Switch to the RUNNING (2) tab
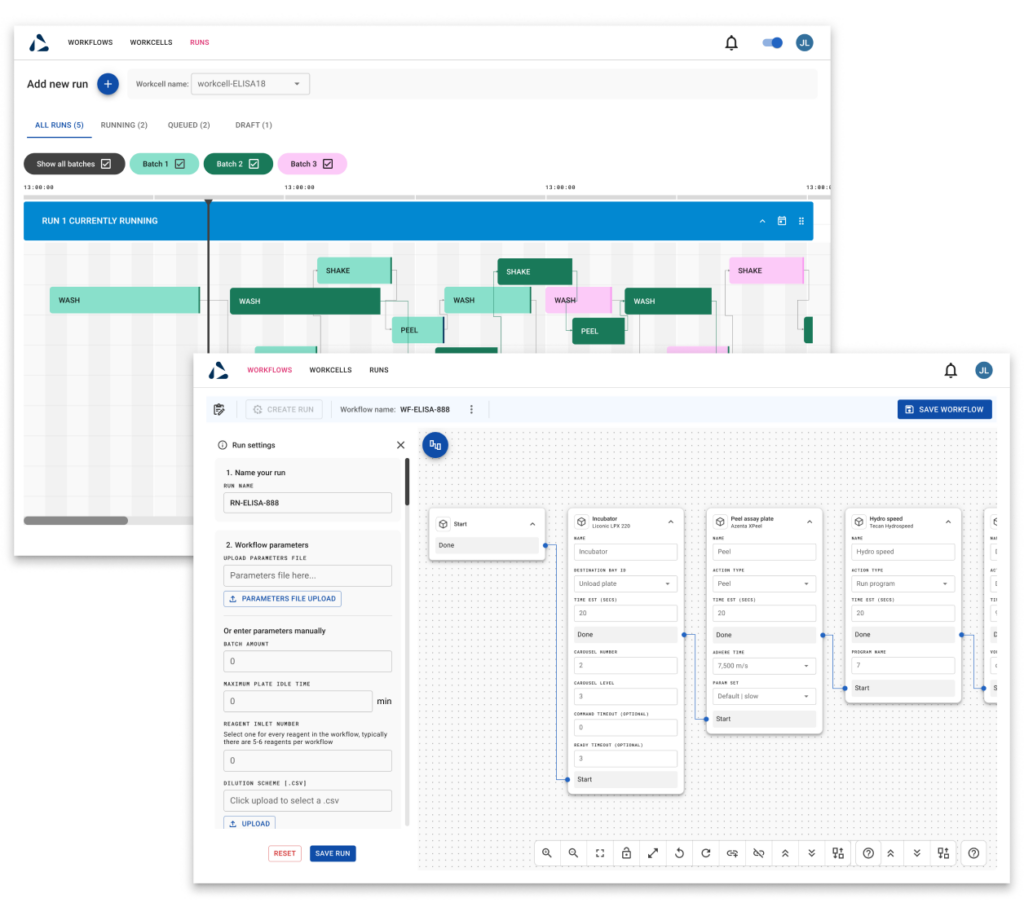This screenshot has height=916, width=1024. 123,125
